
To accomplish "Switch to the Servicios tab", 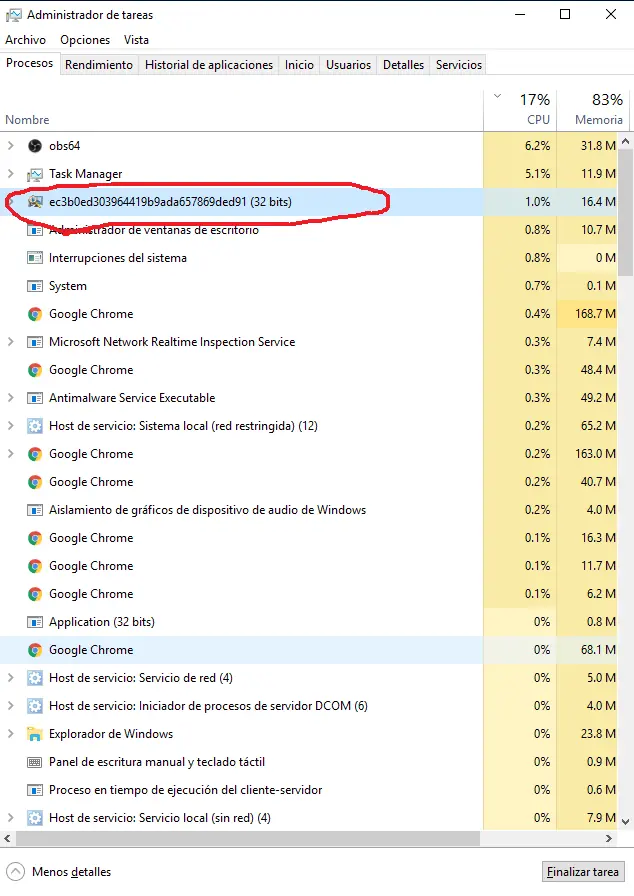I will [459, 65].
